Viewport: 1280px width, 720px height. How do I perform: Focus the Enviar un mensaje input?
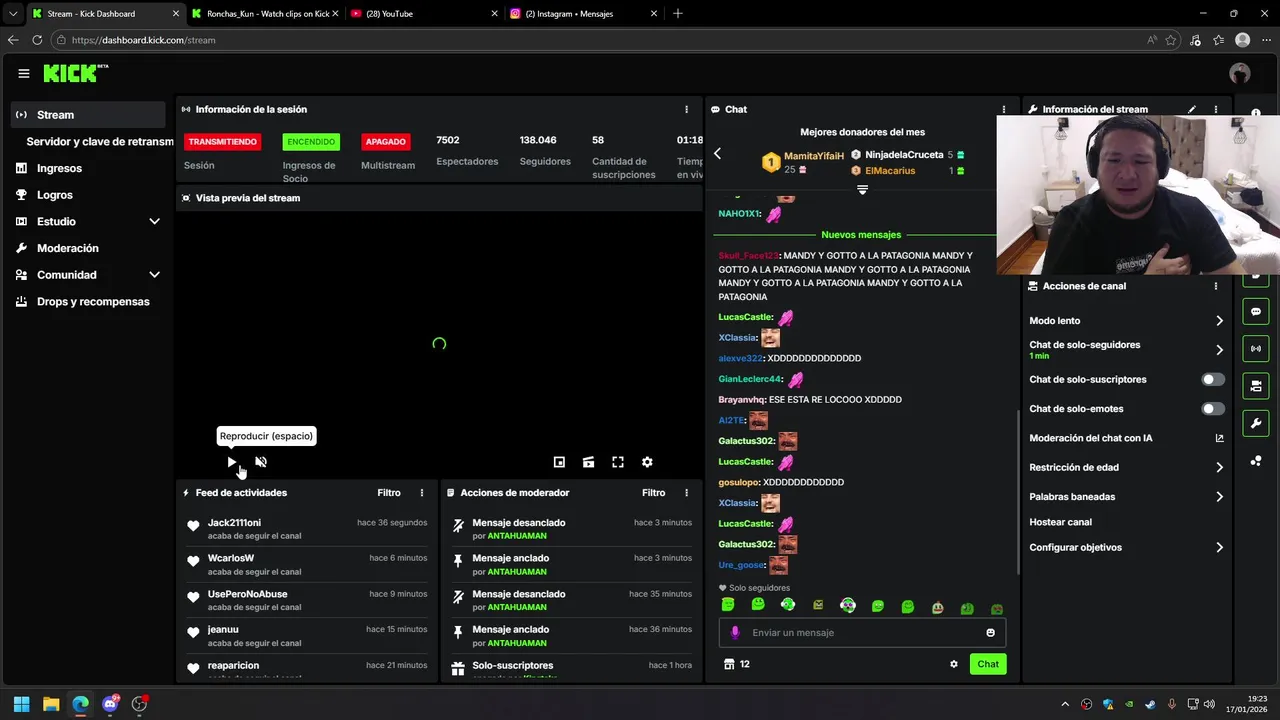pyautogui.click(x=862, y=632)
